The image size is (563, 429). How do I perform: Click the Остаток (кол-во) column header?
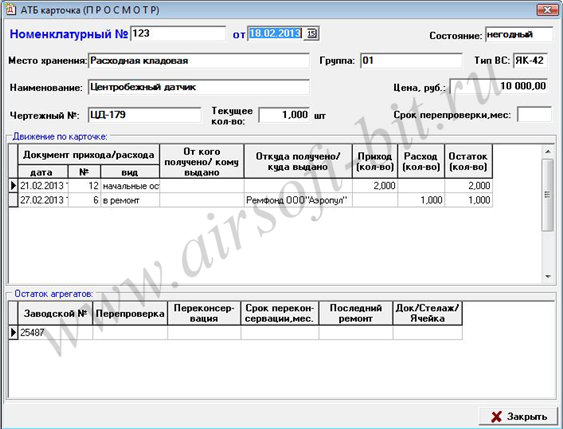coord(468,161)
